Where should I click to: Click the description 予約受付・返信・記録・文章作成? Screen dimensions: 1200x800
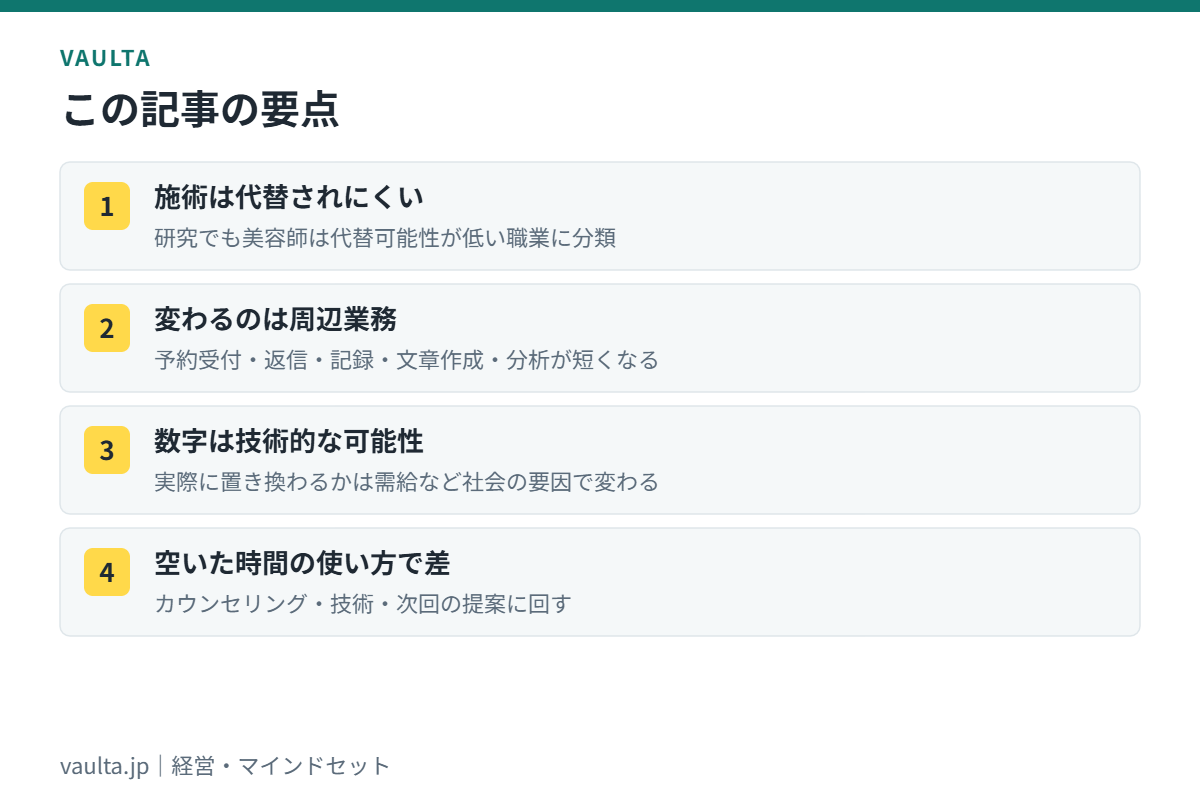pyautogui.click(x=319, y=360)
